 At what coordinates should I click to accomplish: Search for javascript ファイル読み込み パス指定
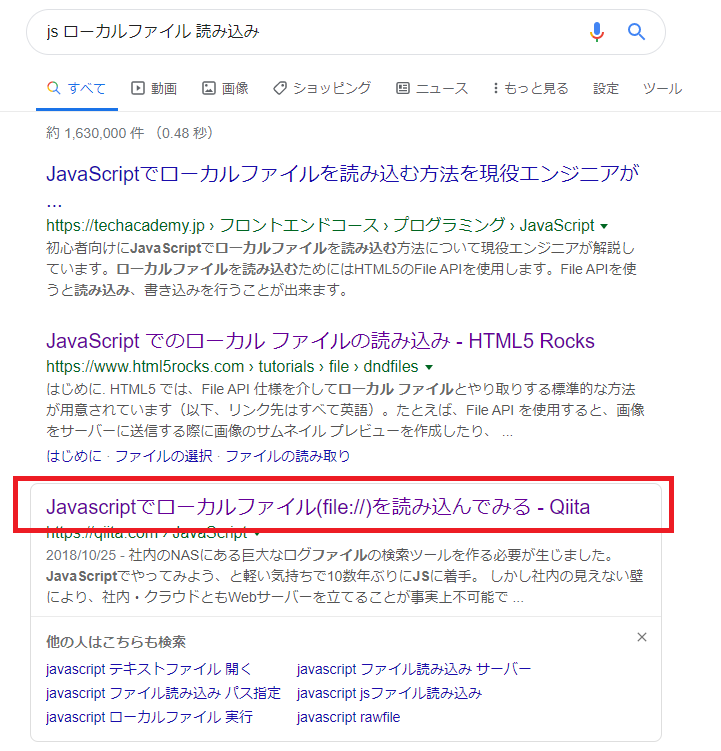(163, 693)
